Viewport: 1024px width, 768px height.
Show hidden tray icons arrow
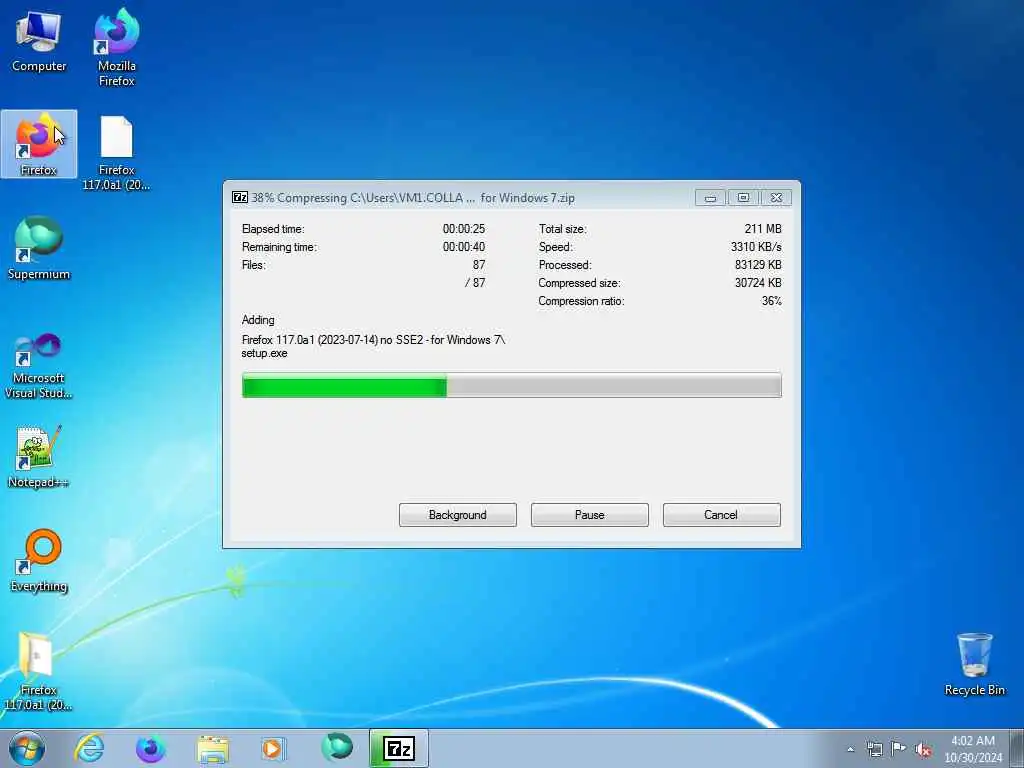tap(850, 750)
